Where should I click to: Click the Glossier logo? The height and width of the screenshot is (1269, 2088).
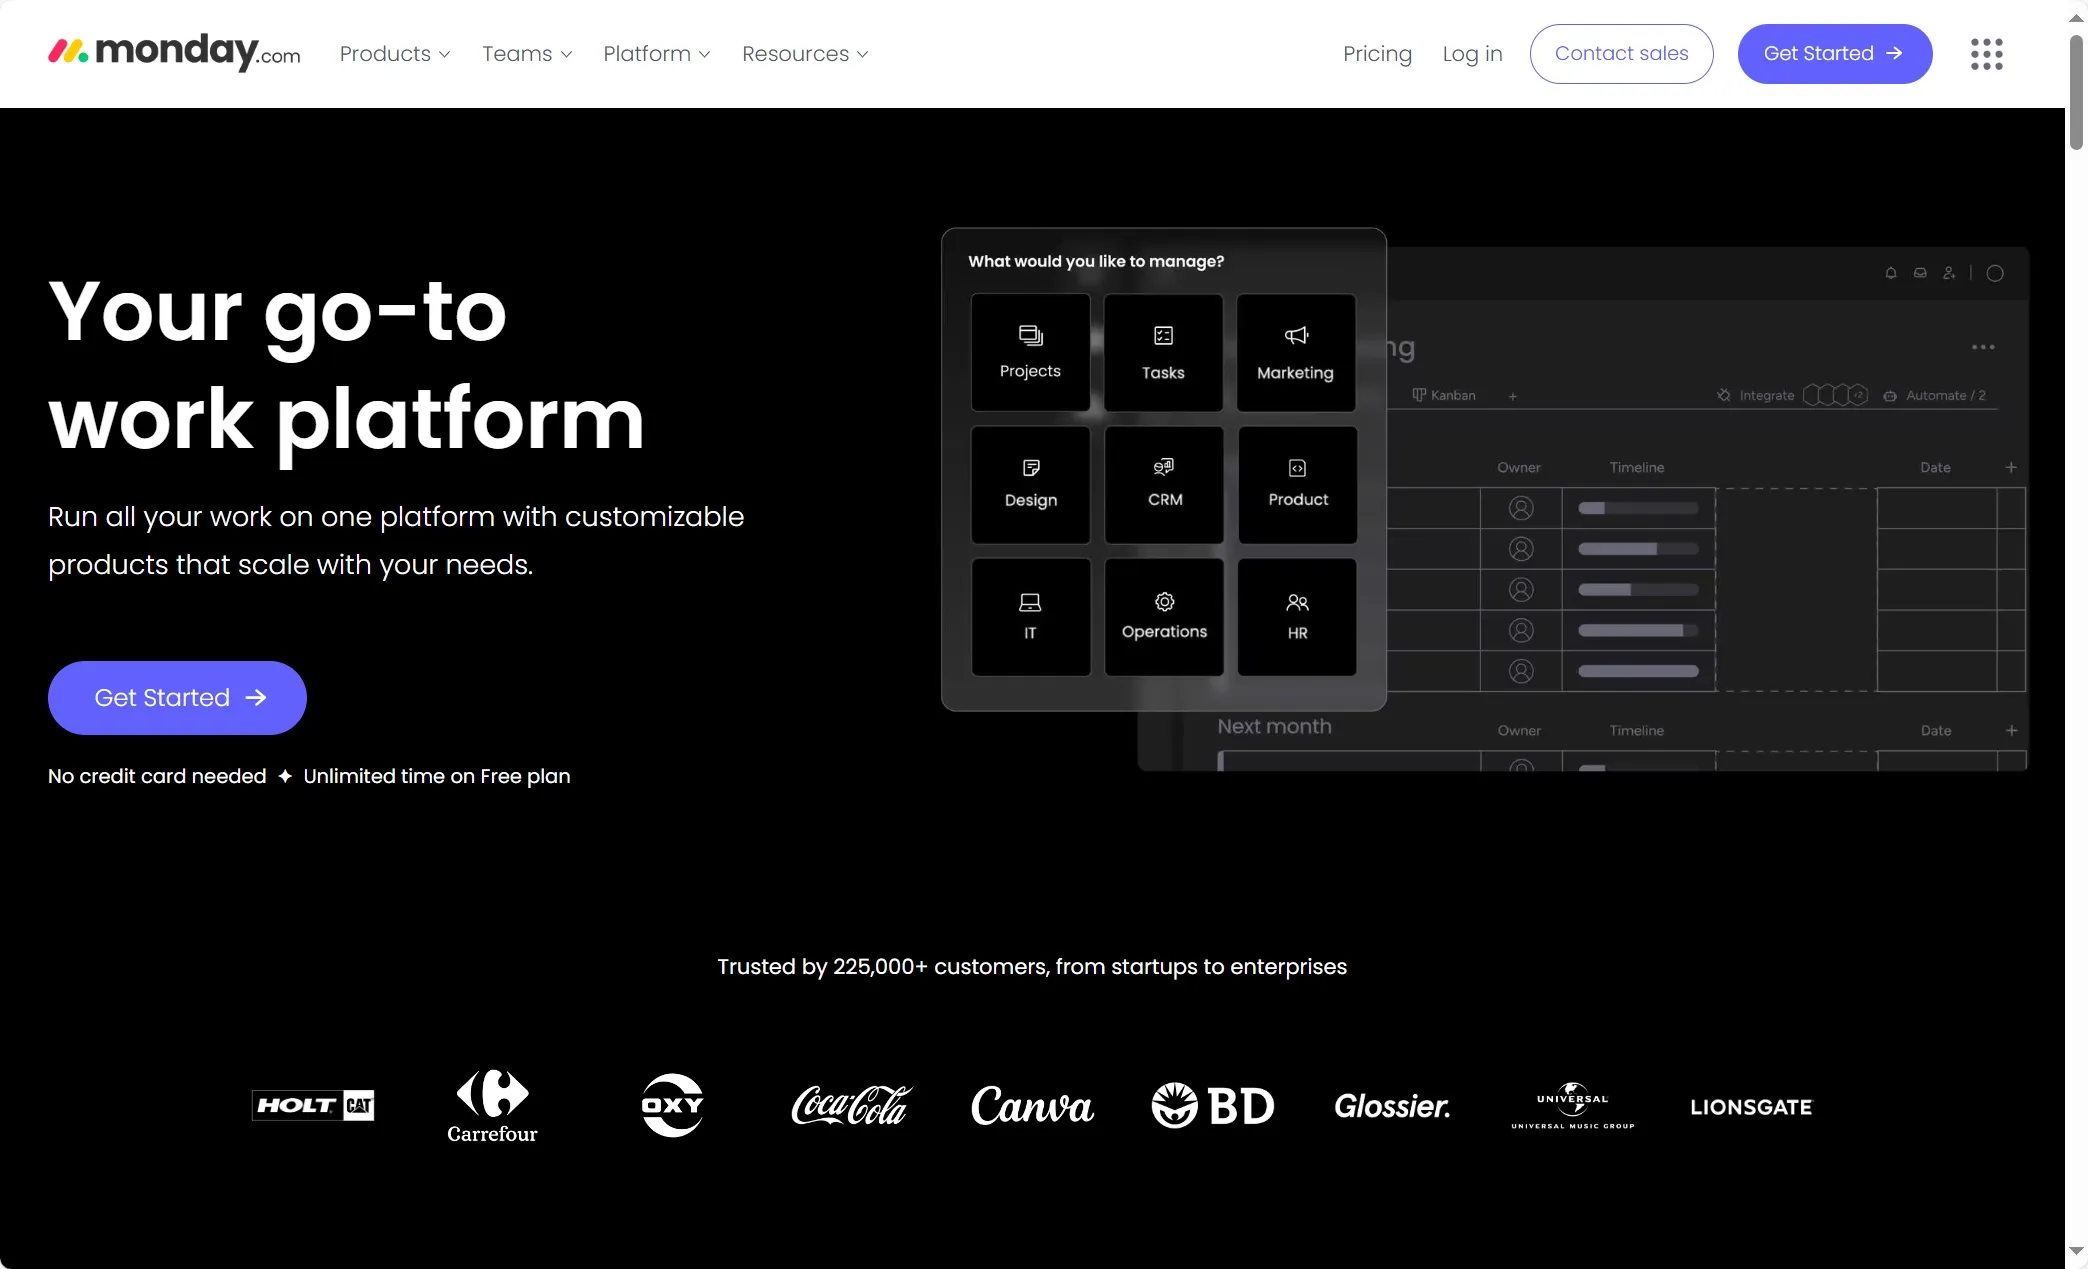(x=1392, y=1106)
